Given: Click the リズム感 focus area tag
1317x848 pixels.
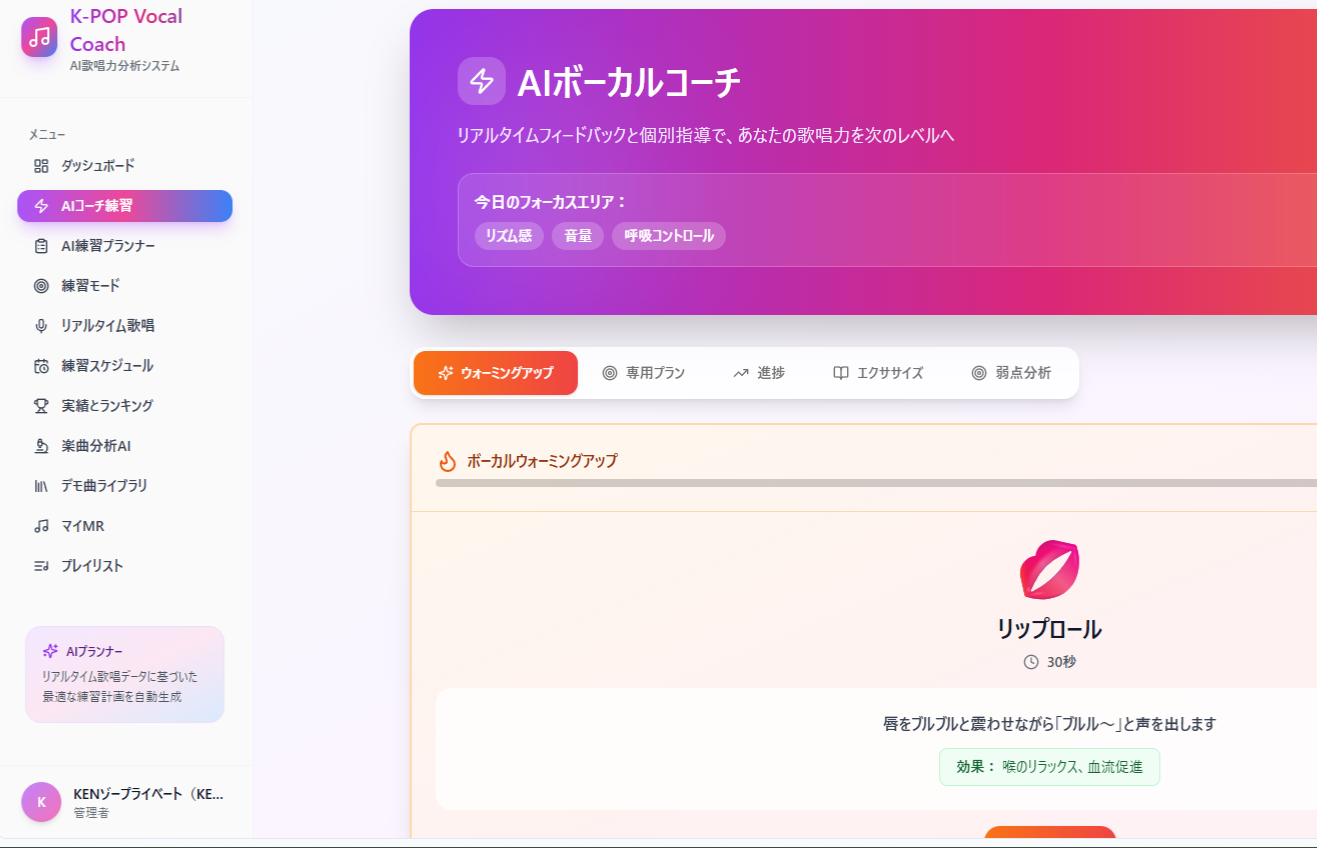Looking at the screenshot, I should pos(509,236).
